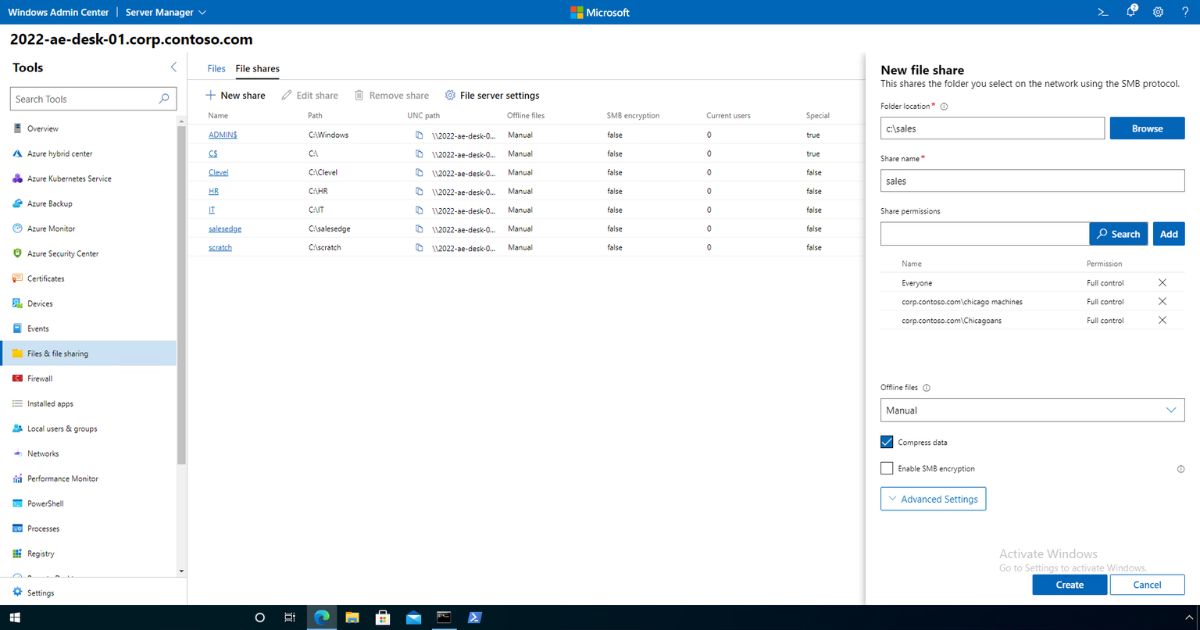1200x630 pixels.
Task: Open File Explorer from taskbar
Action: click(351, 618)
